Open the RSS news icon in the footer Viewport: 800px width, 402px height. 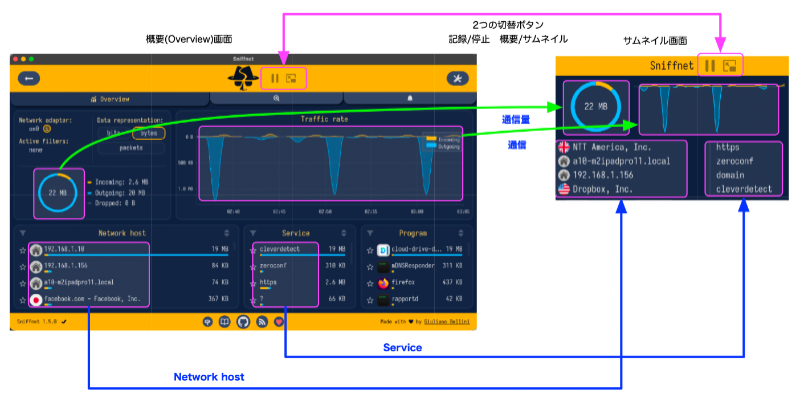(262, 322)
